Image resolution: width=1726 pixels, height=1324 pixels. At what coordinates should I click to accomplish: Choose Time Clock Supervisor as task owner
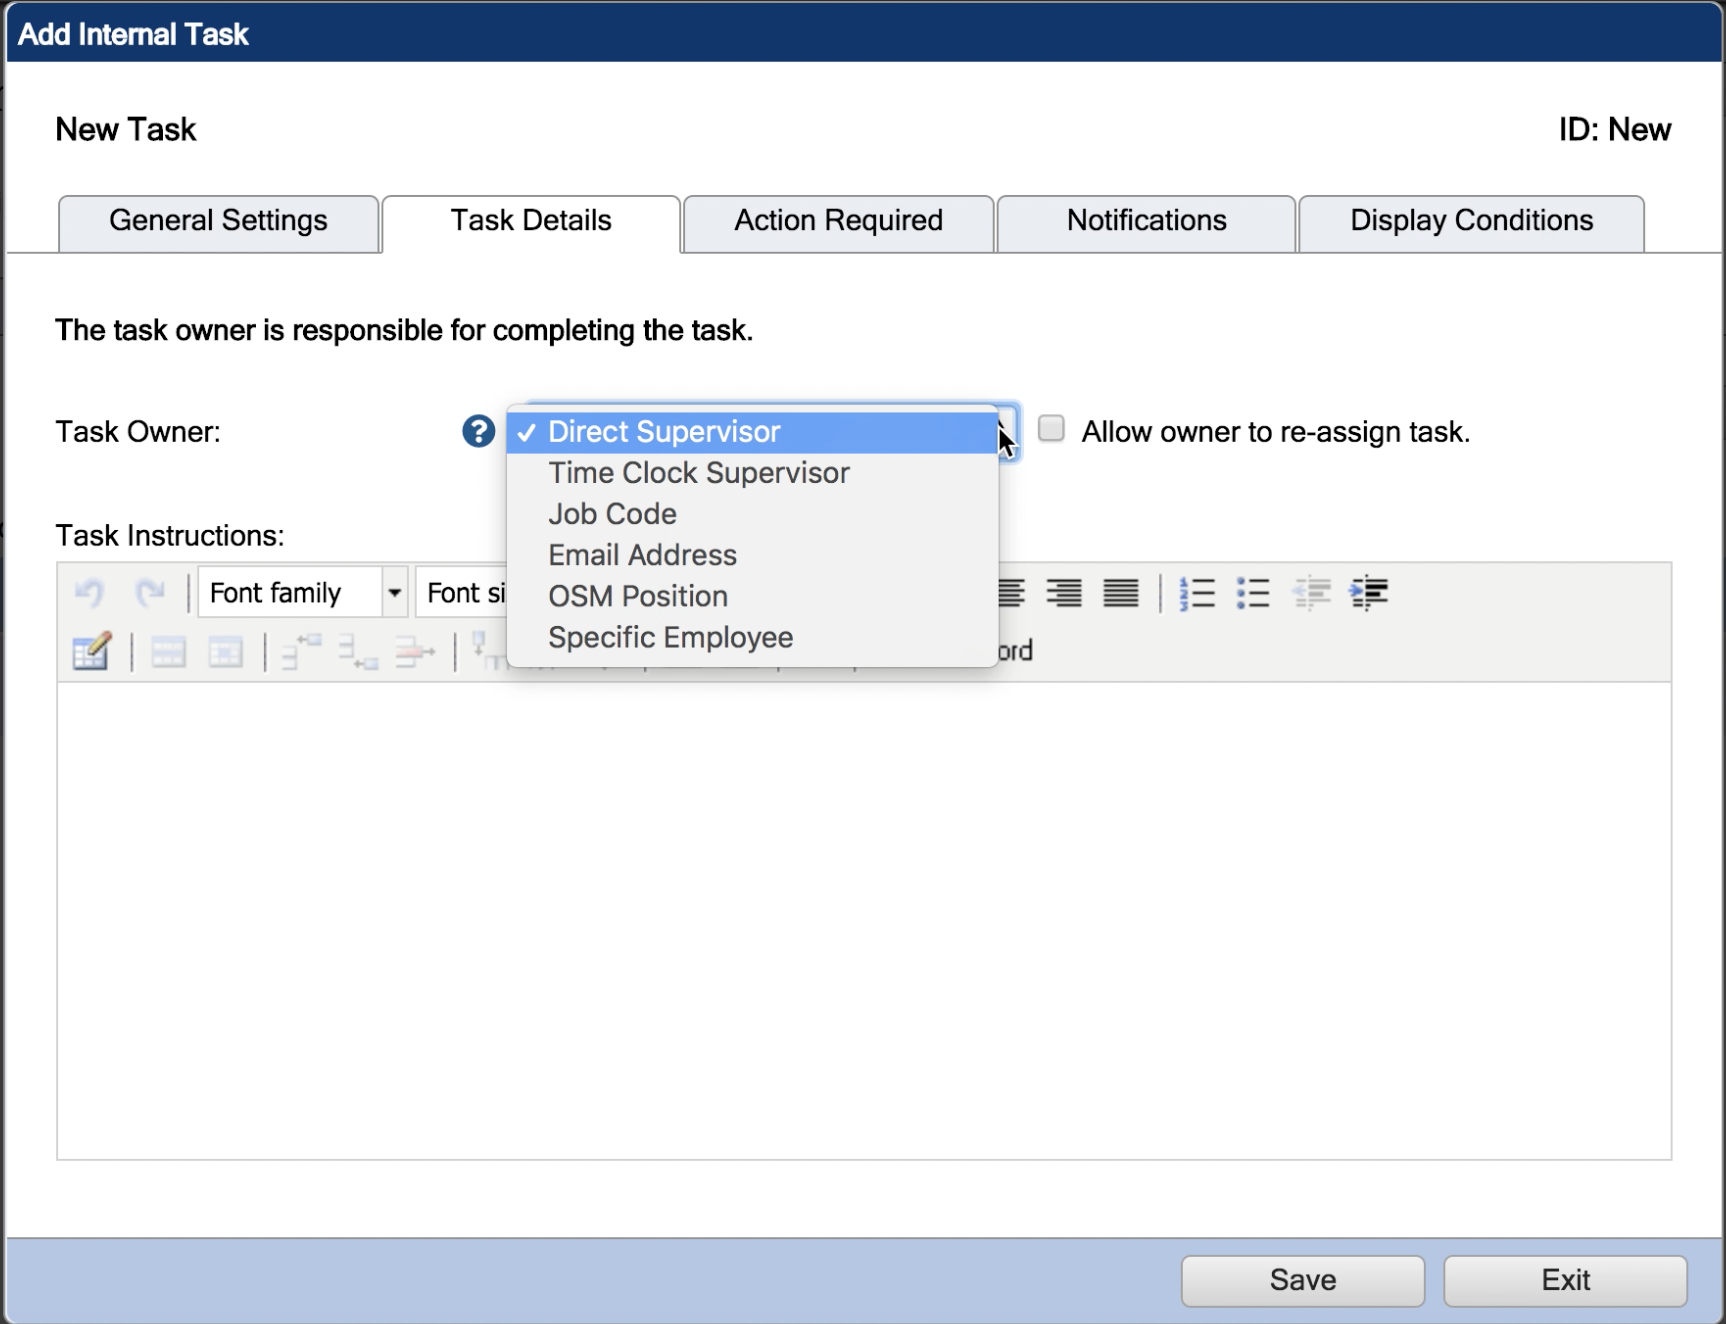698,472
